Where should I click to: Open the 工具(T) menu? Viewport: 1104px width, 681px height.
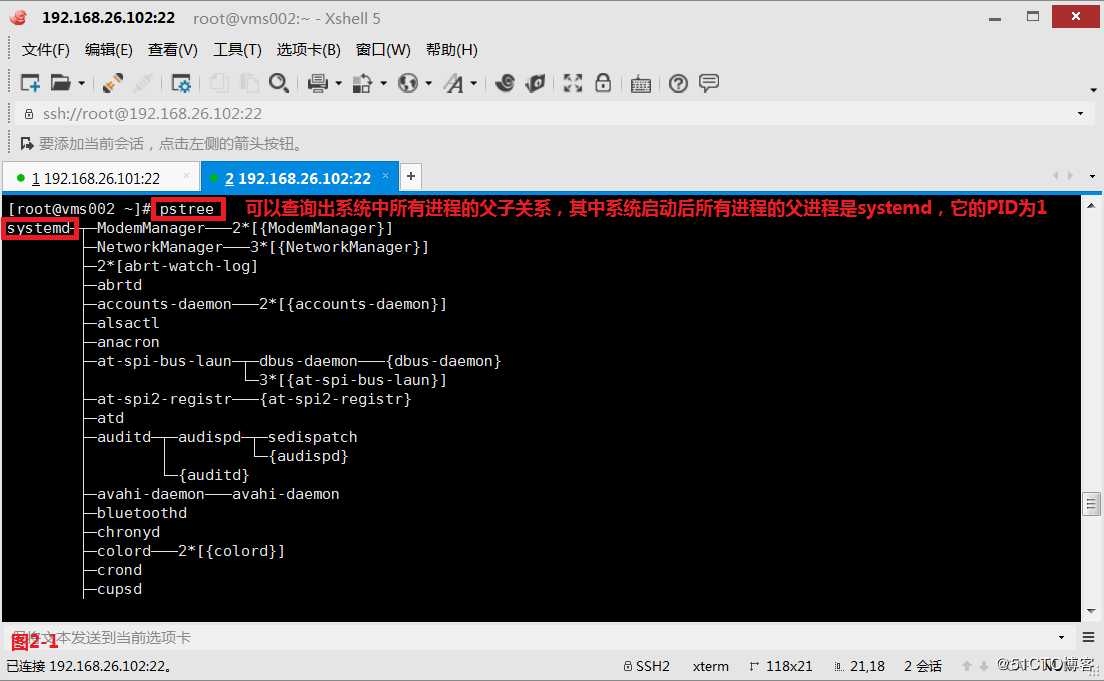237,49
